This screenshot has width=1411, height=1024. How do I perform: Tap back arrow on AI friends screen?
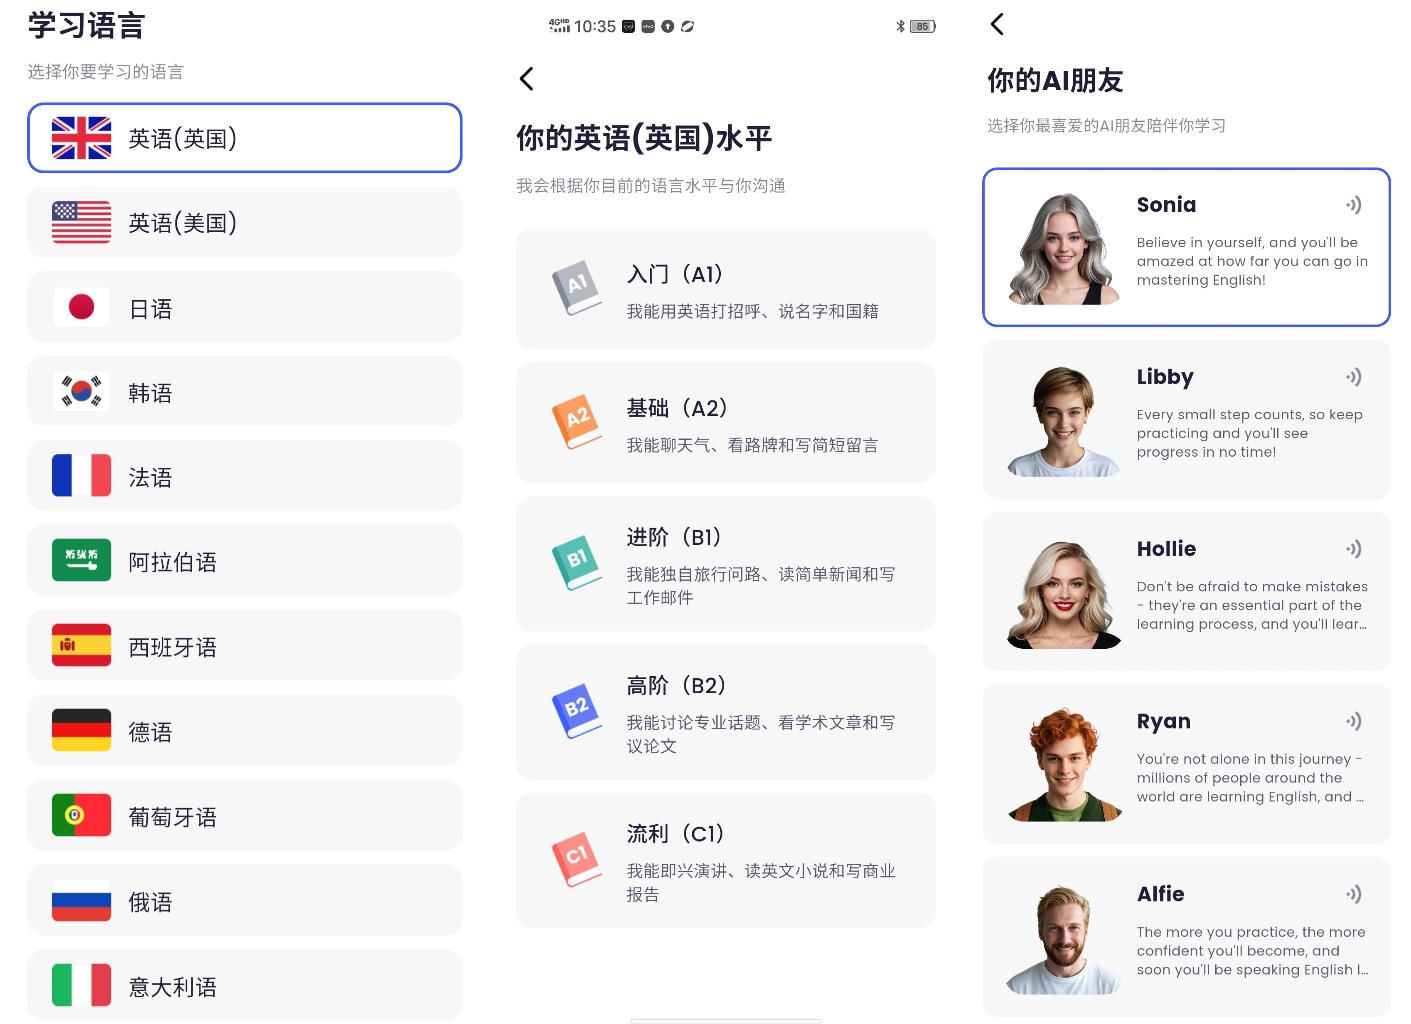[x=996, y=24]
